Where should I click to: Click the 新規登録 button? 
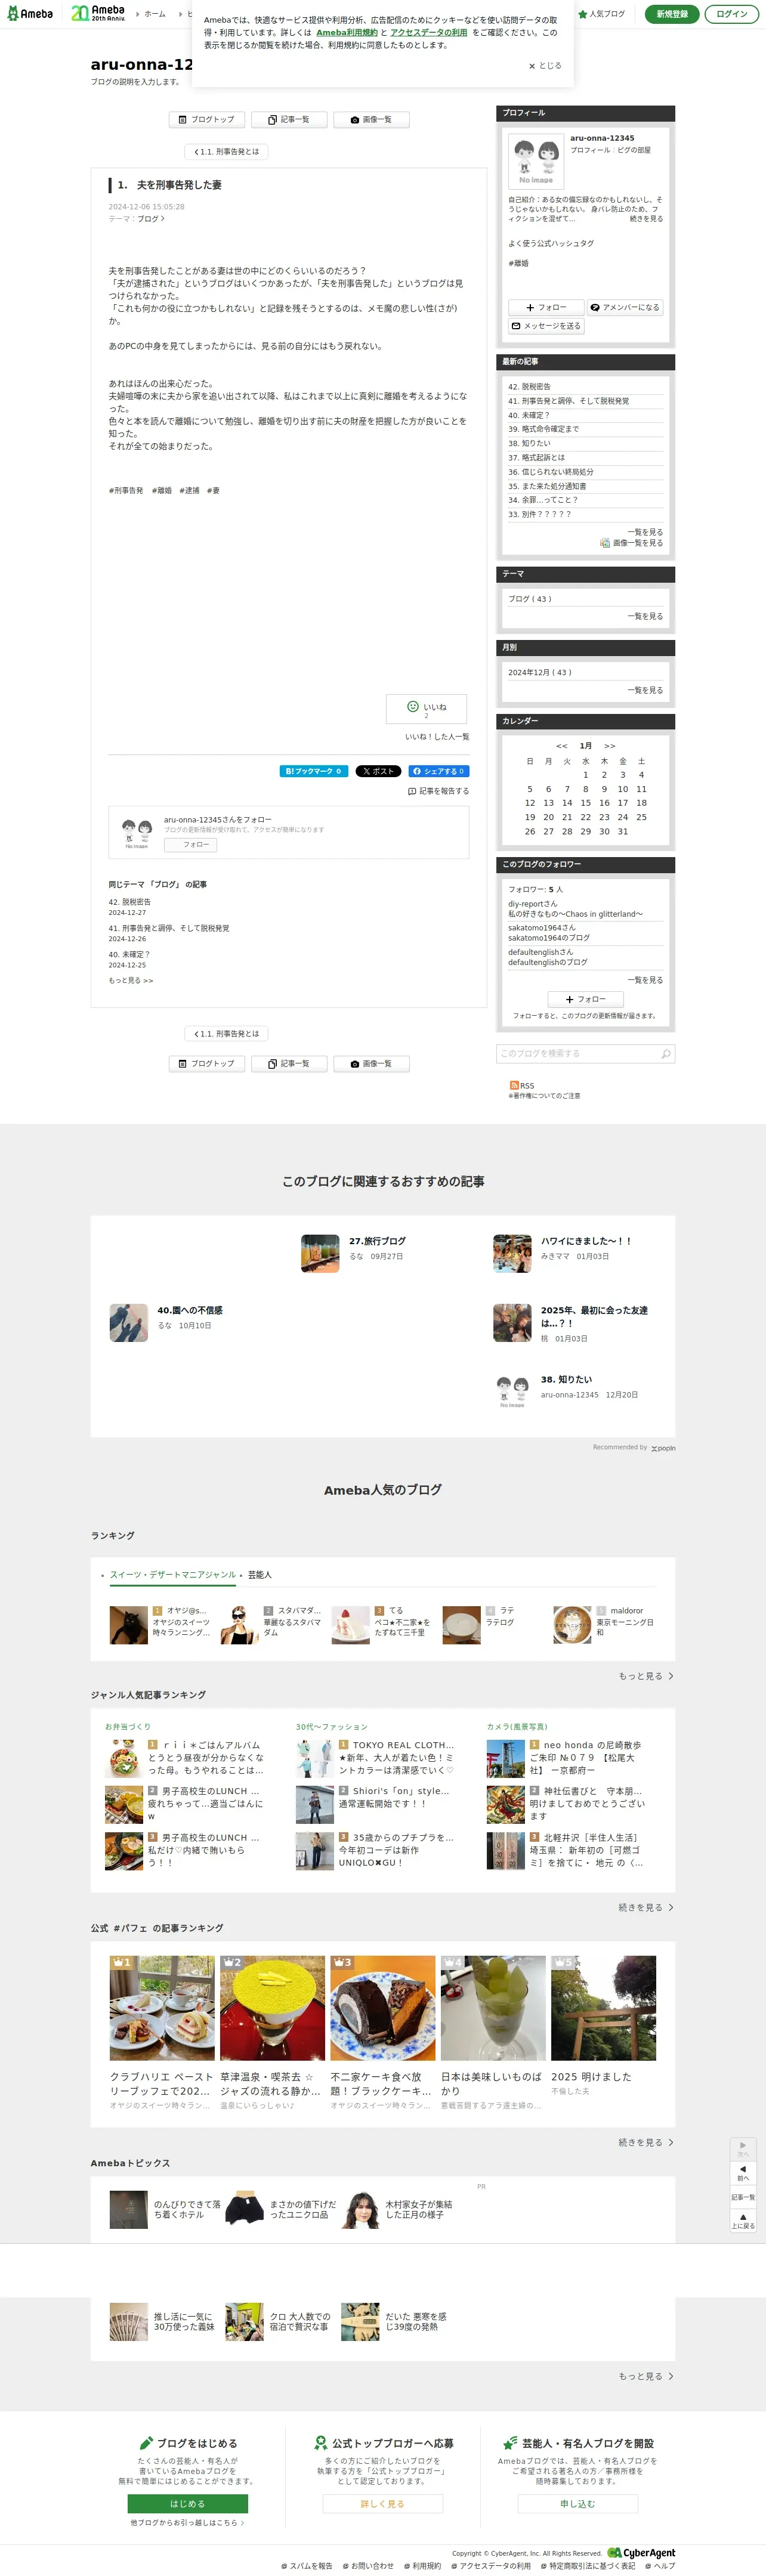point(672,14)
